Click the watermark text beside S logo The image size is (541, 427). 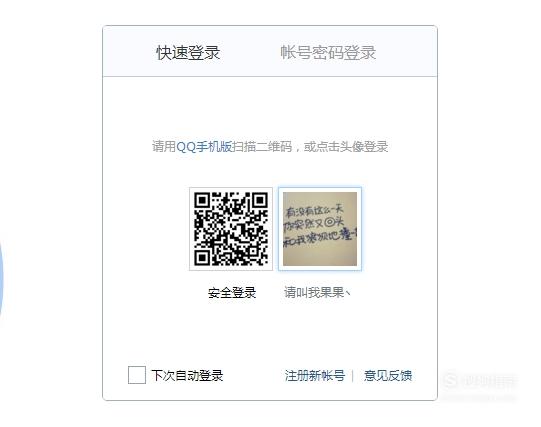click(489, 380)
